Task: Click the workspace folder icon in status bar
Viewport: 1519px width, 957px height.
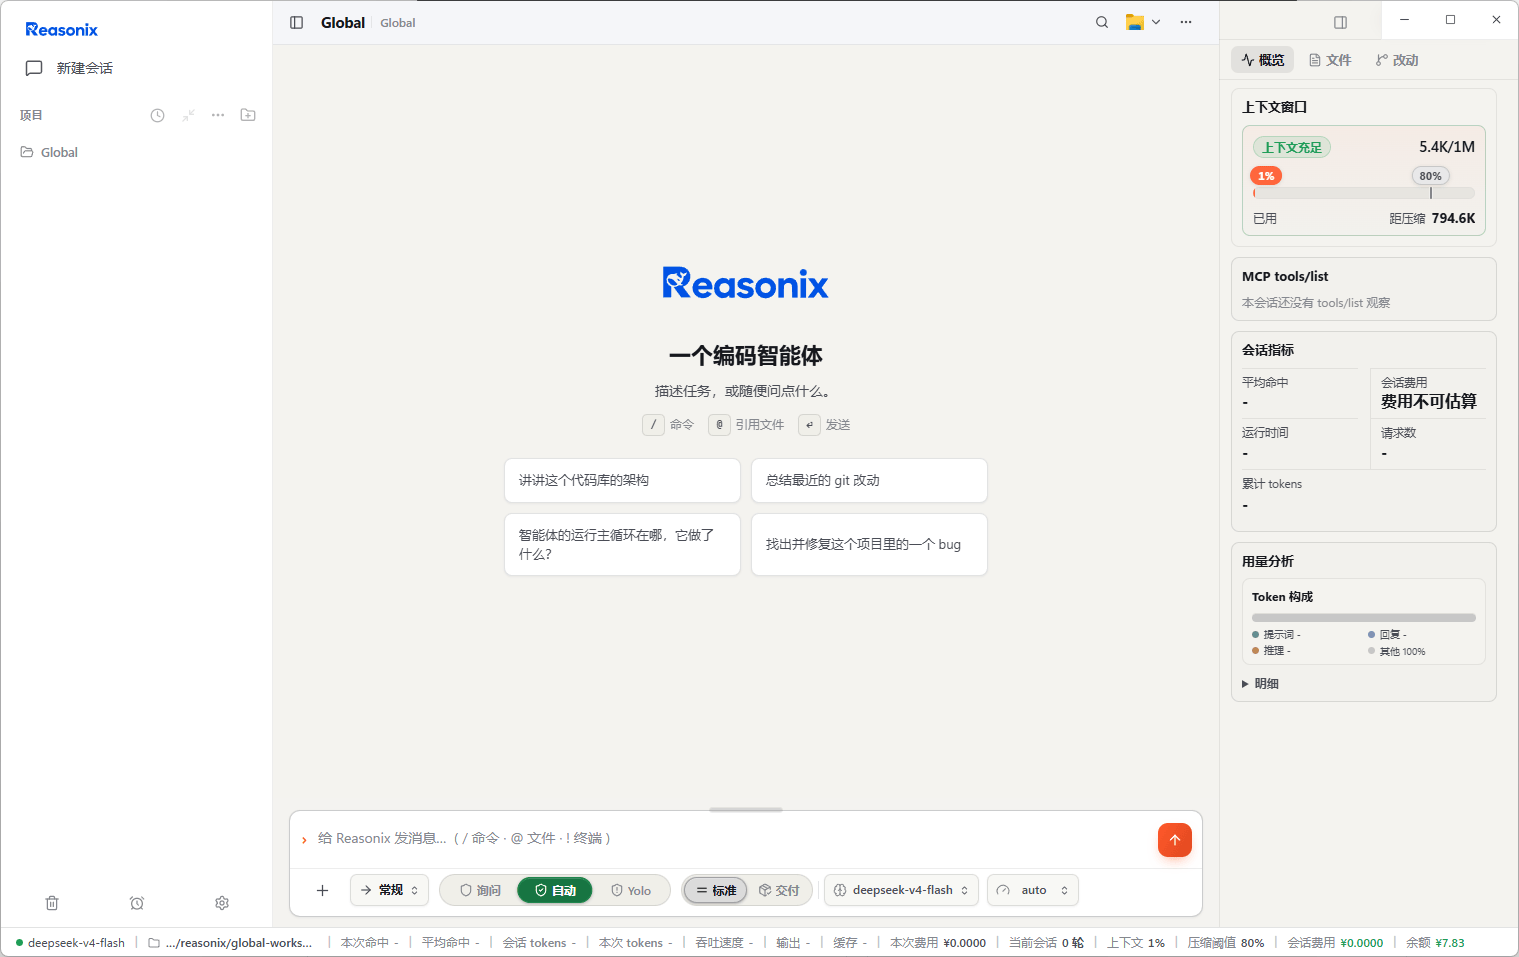Action: 154,943
